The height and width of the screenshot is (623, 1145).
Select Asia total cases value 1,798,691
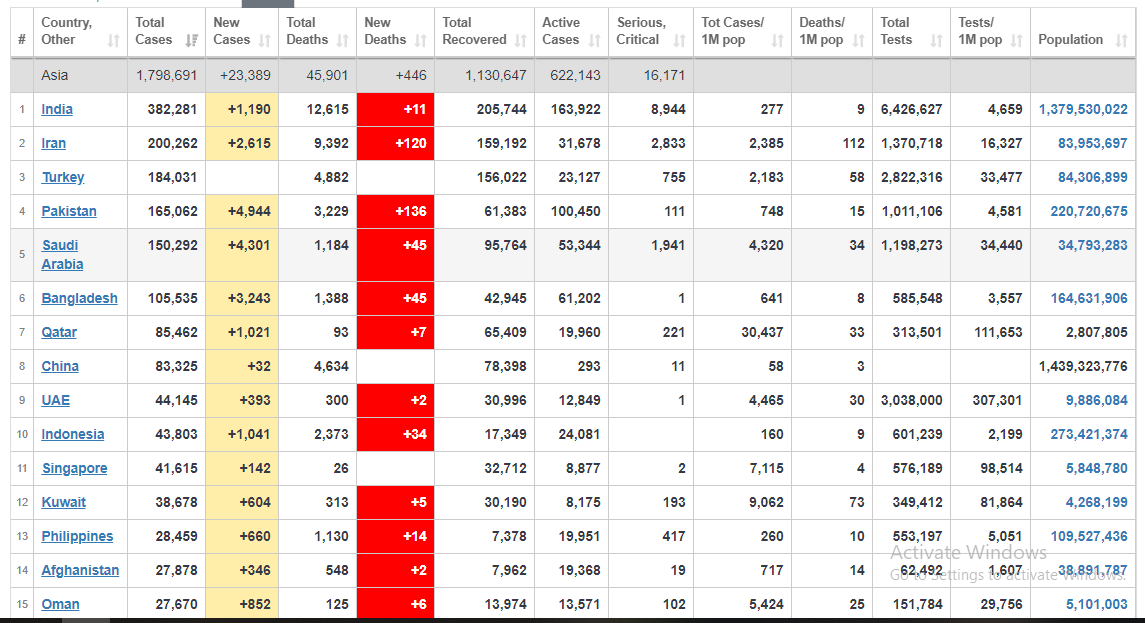click(x=166, y=75)
